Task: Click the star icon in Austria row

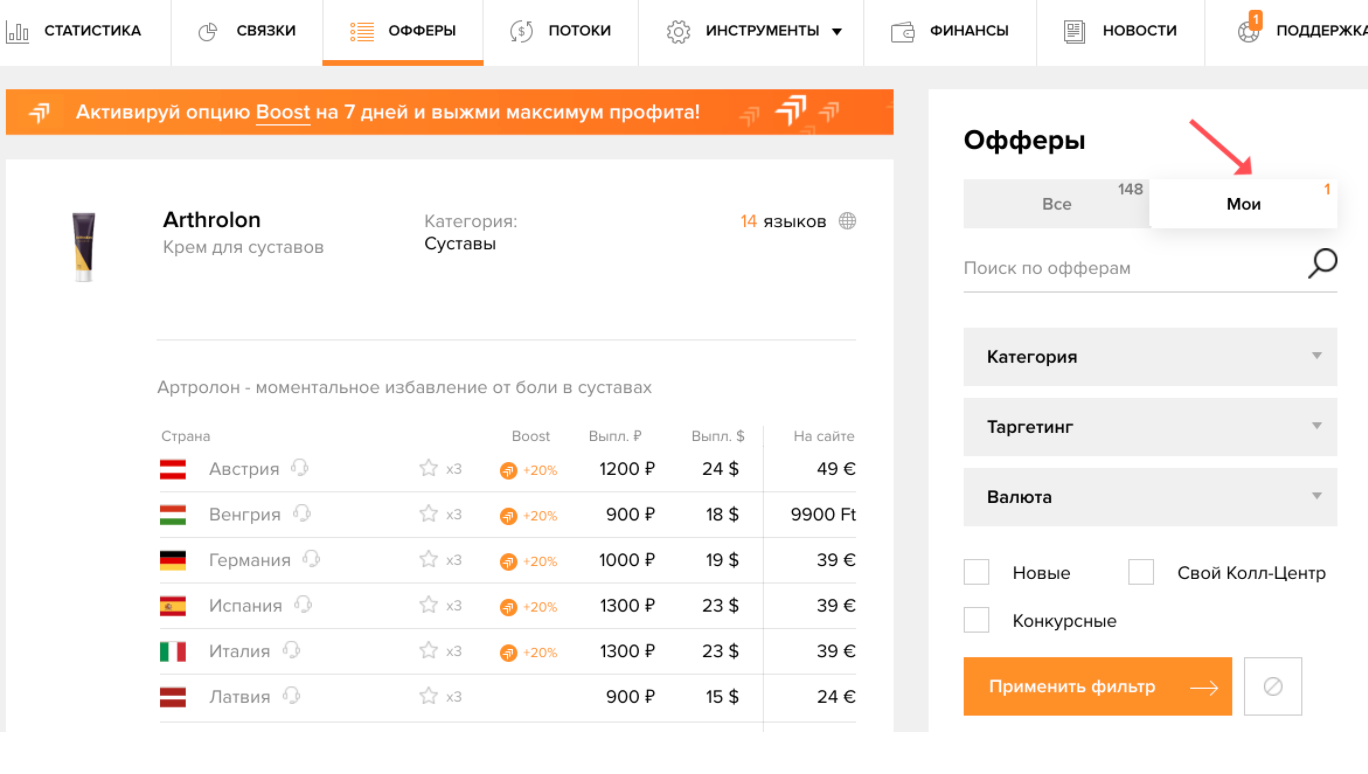Action: point(429,468)
